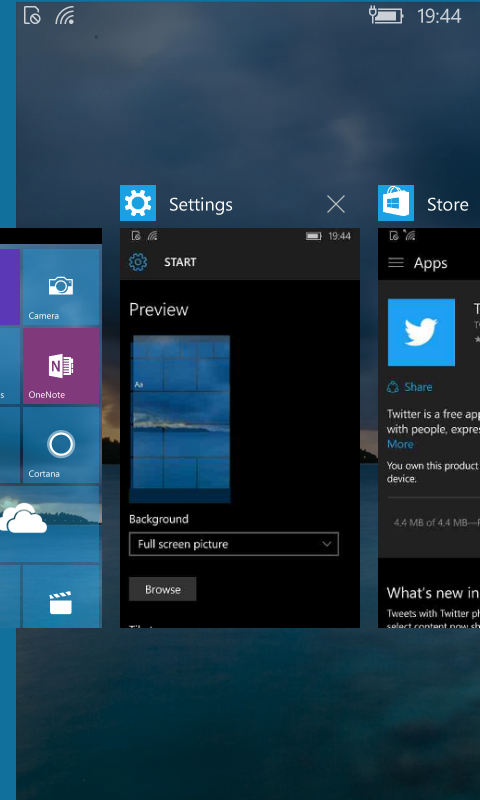Open the Movies clapperboard tile
Viewport: 480px width, 800px height.
click(61, 596)
